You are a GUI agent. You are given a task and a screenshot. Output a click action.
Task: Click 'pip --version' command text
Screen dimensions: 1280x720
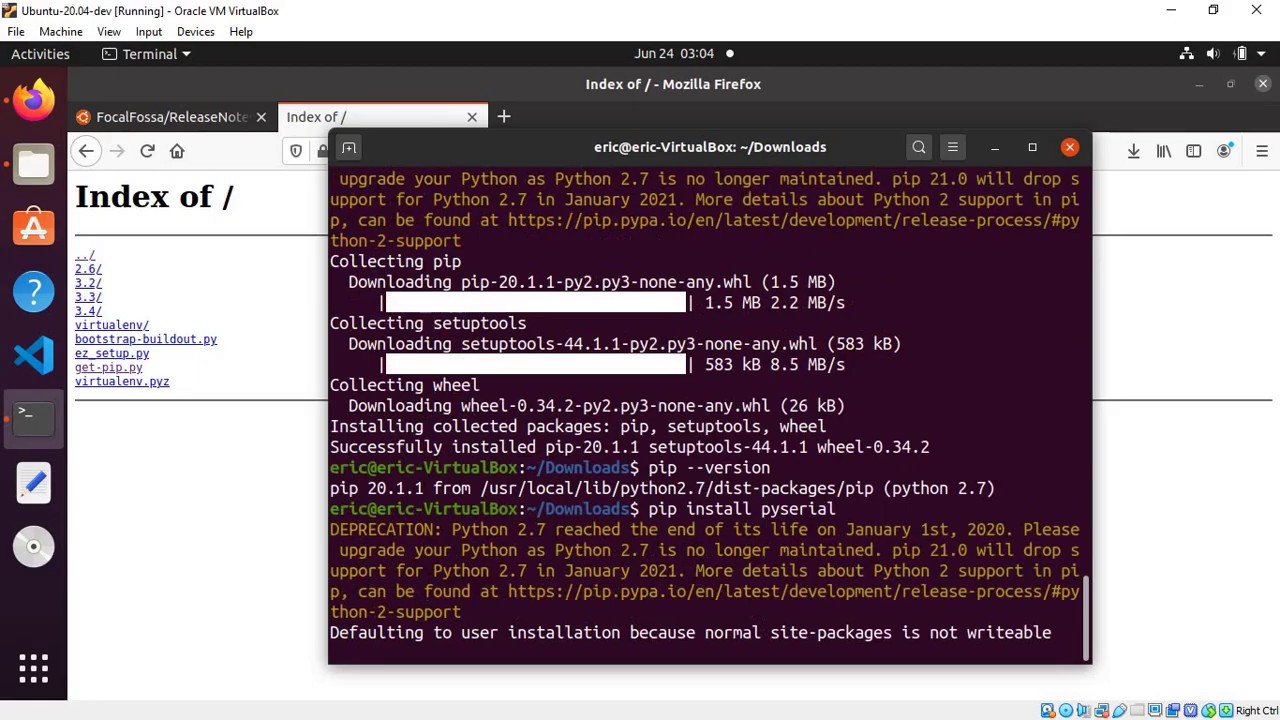pos(709,468)
